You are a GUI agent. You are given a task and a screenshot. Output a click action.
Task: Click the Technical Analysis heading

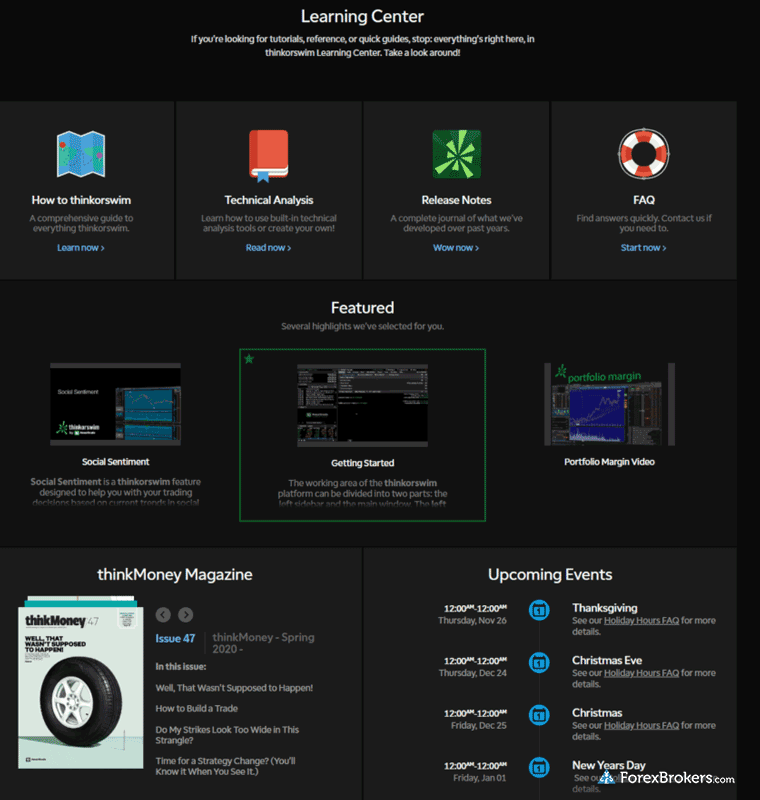click(269, 200)
